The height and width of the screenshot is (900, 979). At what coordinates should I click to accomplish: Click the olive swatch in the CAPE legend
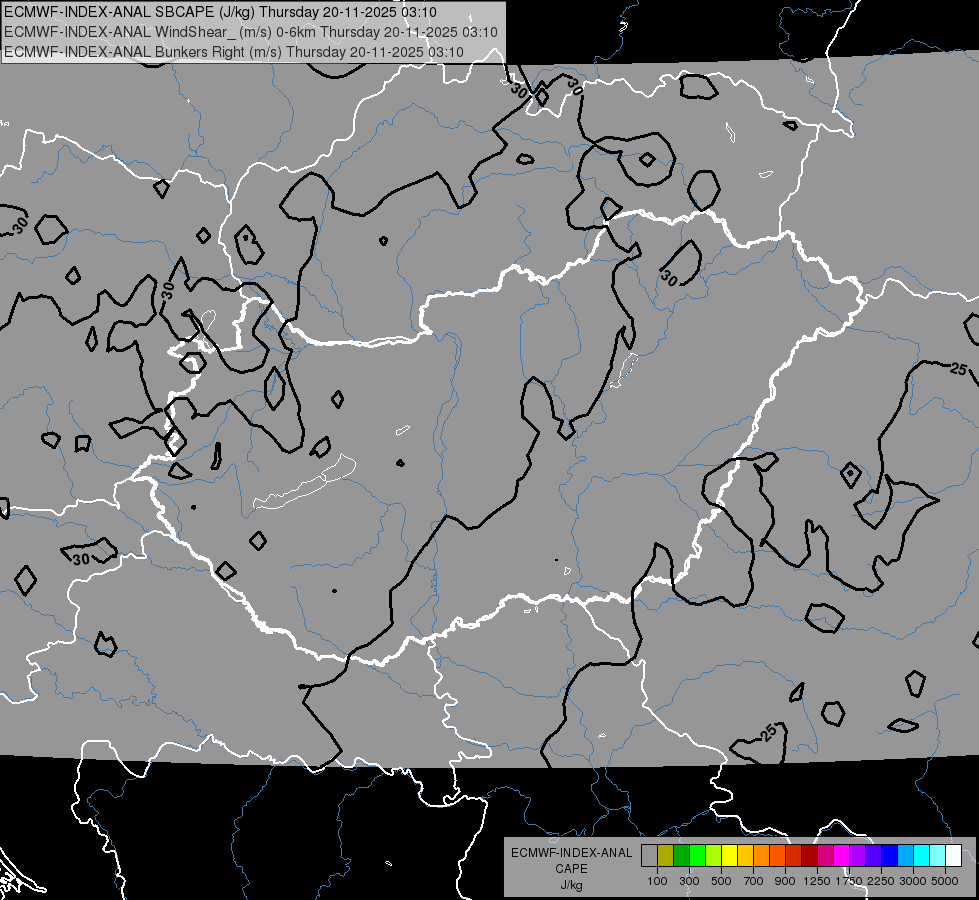tap(666, 855)
